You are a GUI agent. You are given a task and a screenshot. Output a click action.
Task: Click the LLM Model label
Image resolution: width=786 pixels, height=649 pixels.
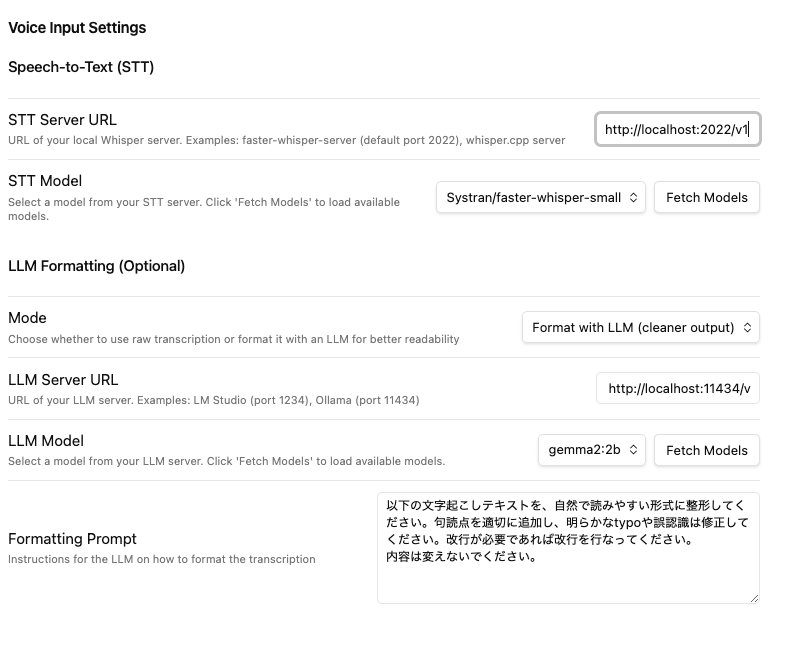click(x=46, y=441)
